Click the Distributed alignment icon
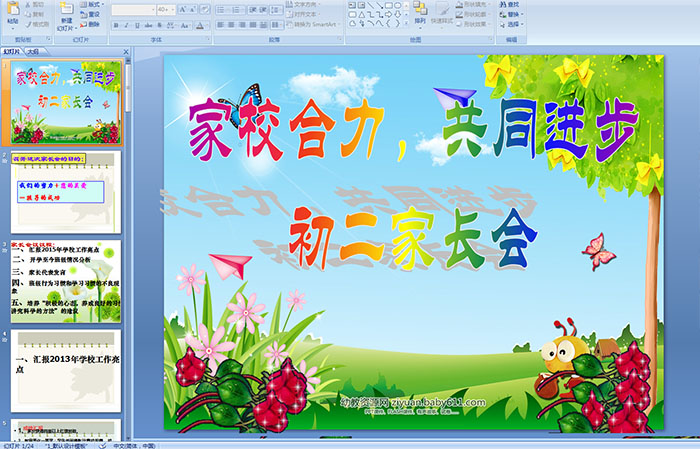Image resolution: width=700 pixels, height=449 pixels. click(x=263, y=25)
